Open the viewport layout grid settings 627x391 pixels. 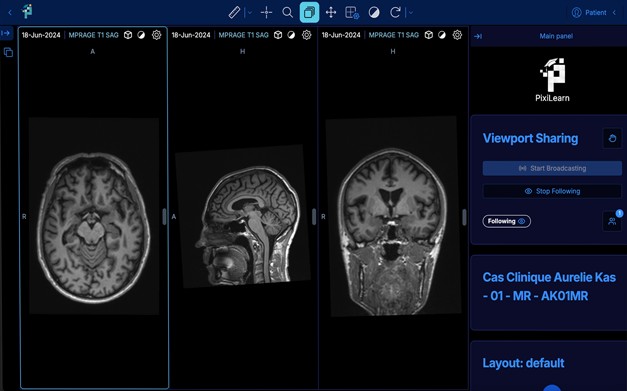(x=352, y=12)
